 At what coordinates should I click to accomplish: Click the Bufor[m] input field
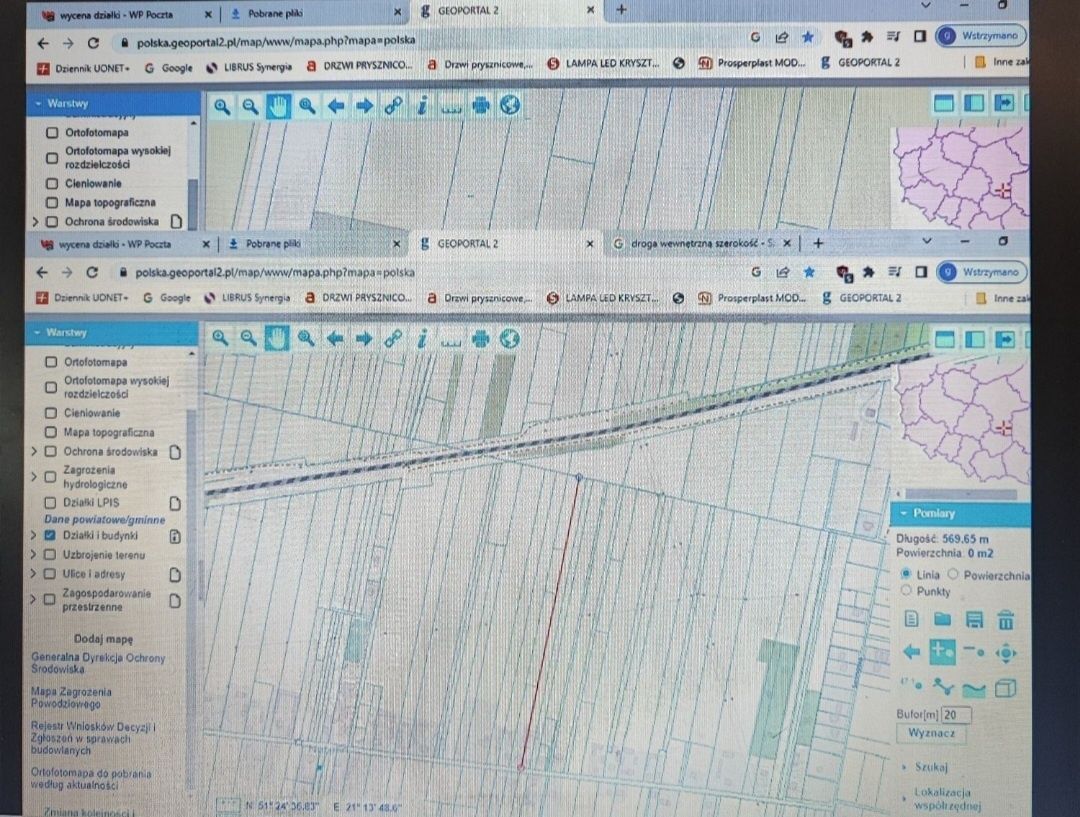(955, 715)
